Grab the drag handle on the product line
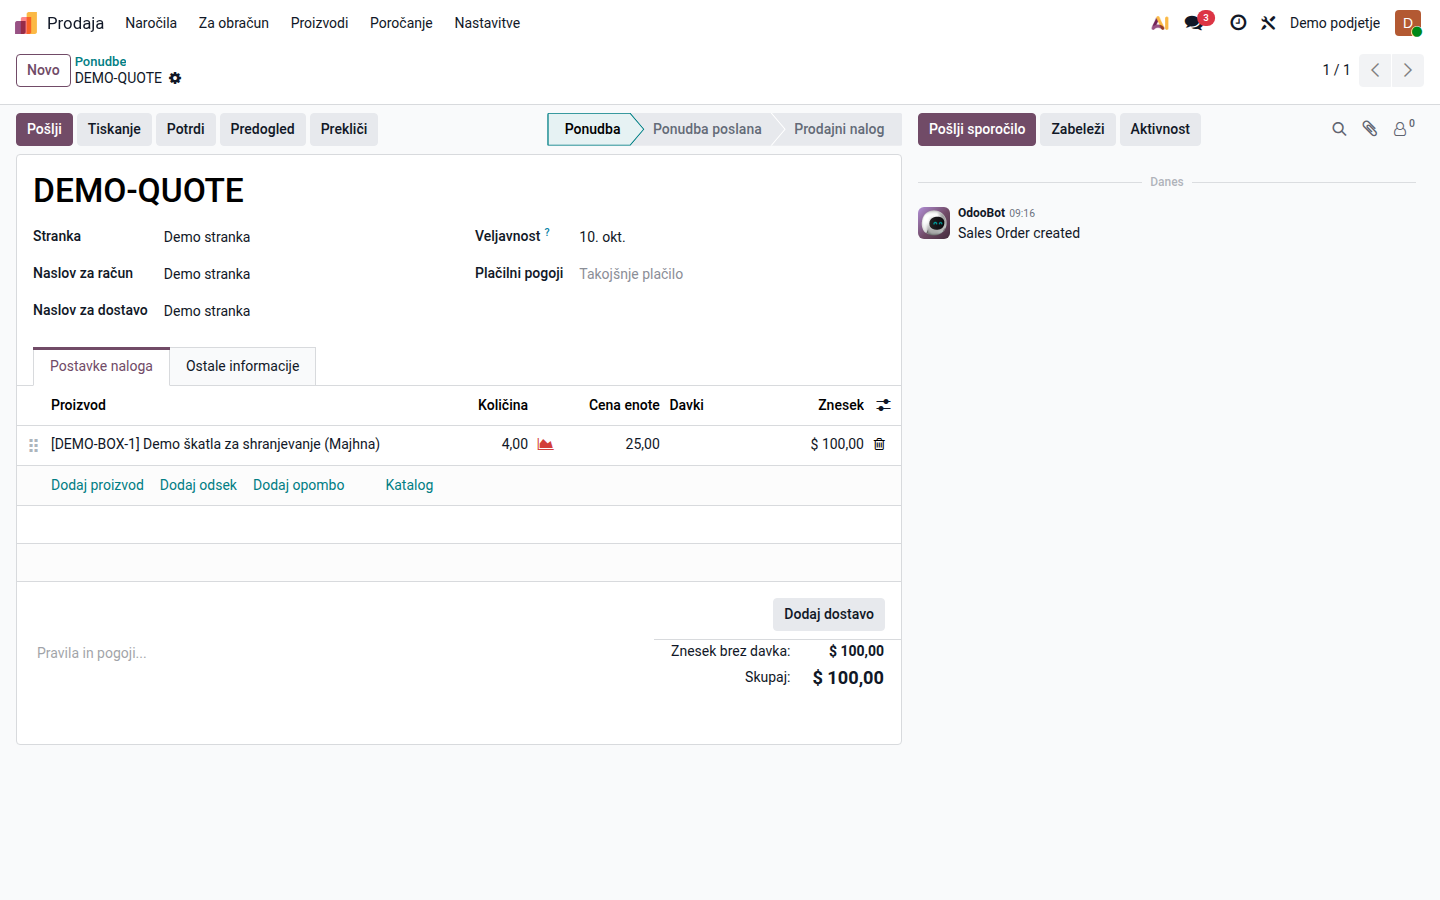This screenshot has height=900, width=1440. 33,445
